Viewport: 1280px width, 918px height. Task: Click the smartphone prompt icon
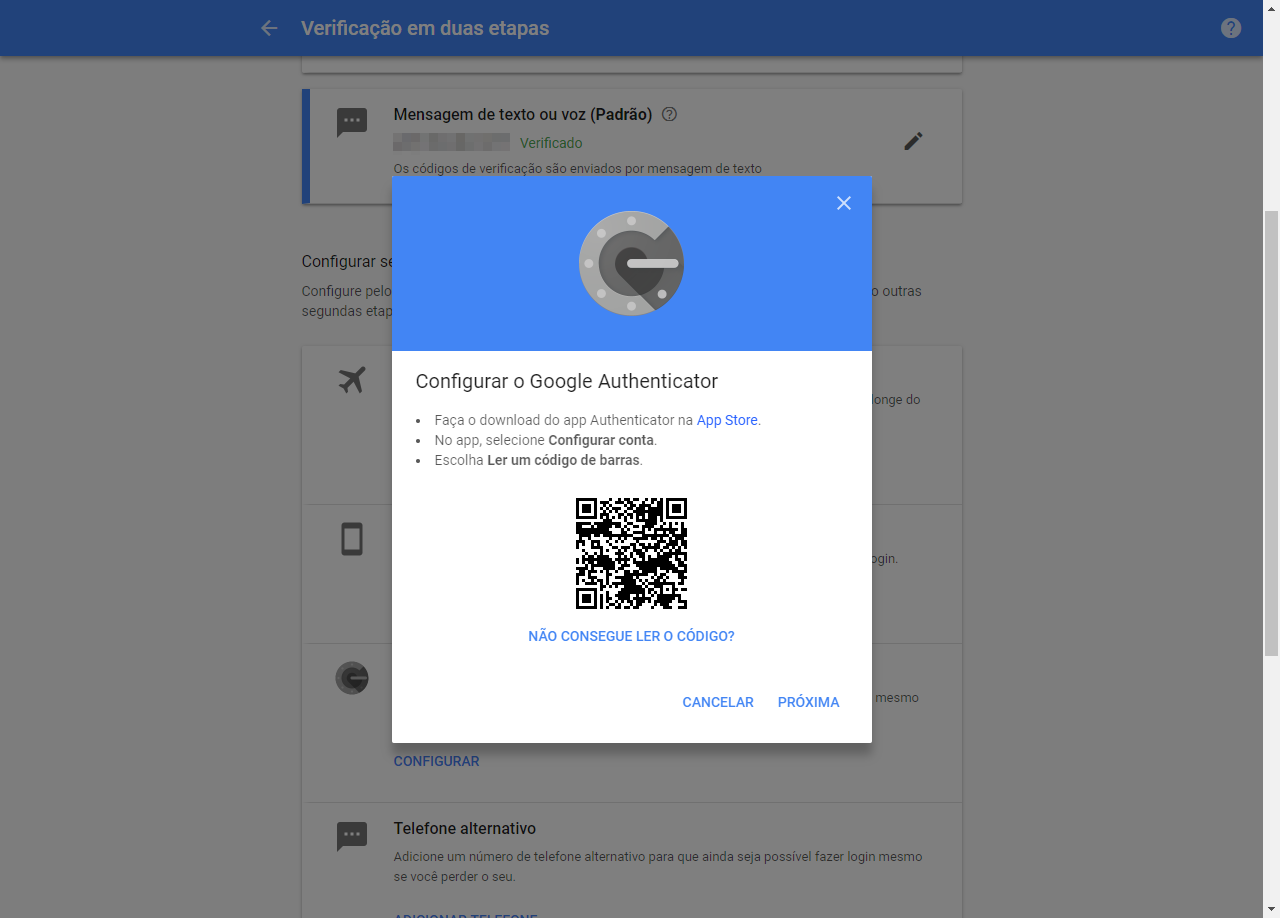click(x=352, y=539)
